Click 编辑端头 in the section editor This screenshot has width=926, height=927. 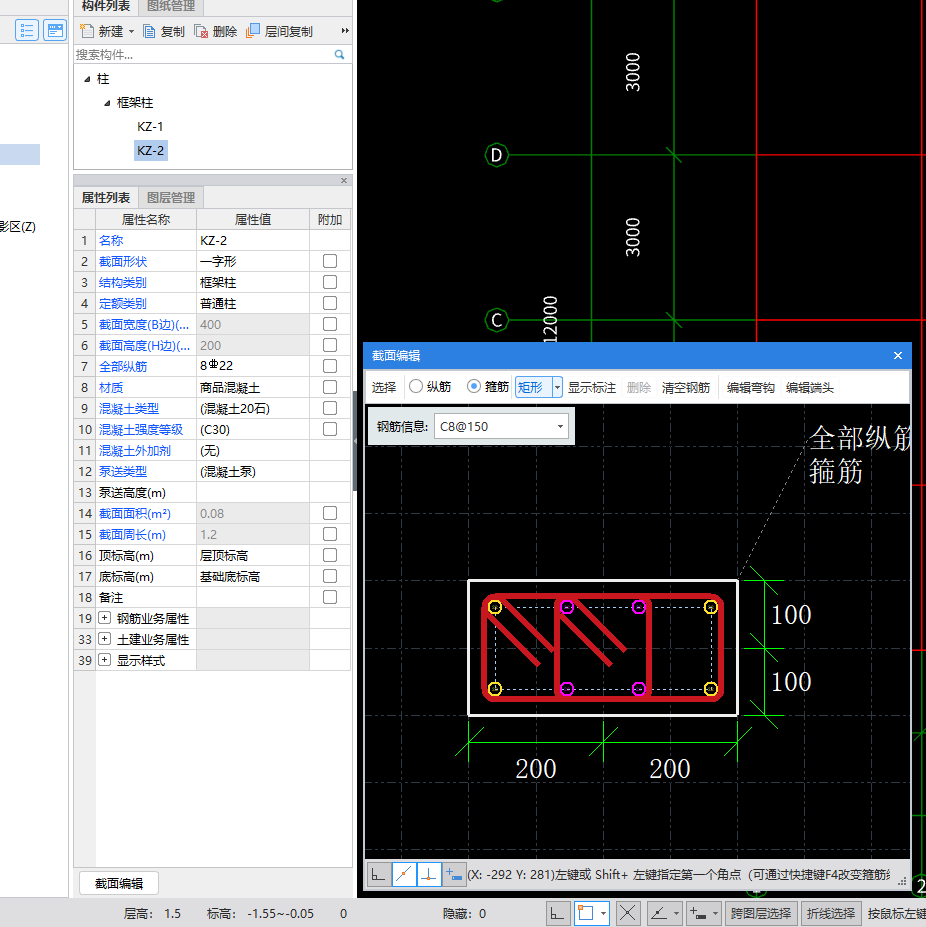click(x=810, y=387)
